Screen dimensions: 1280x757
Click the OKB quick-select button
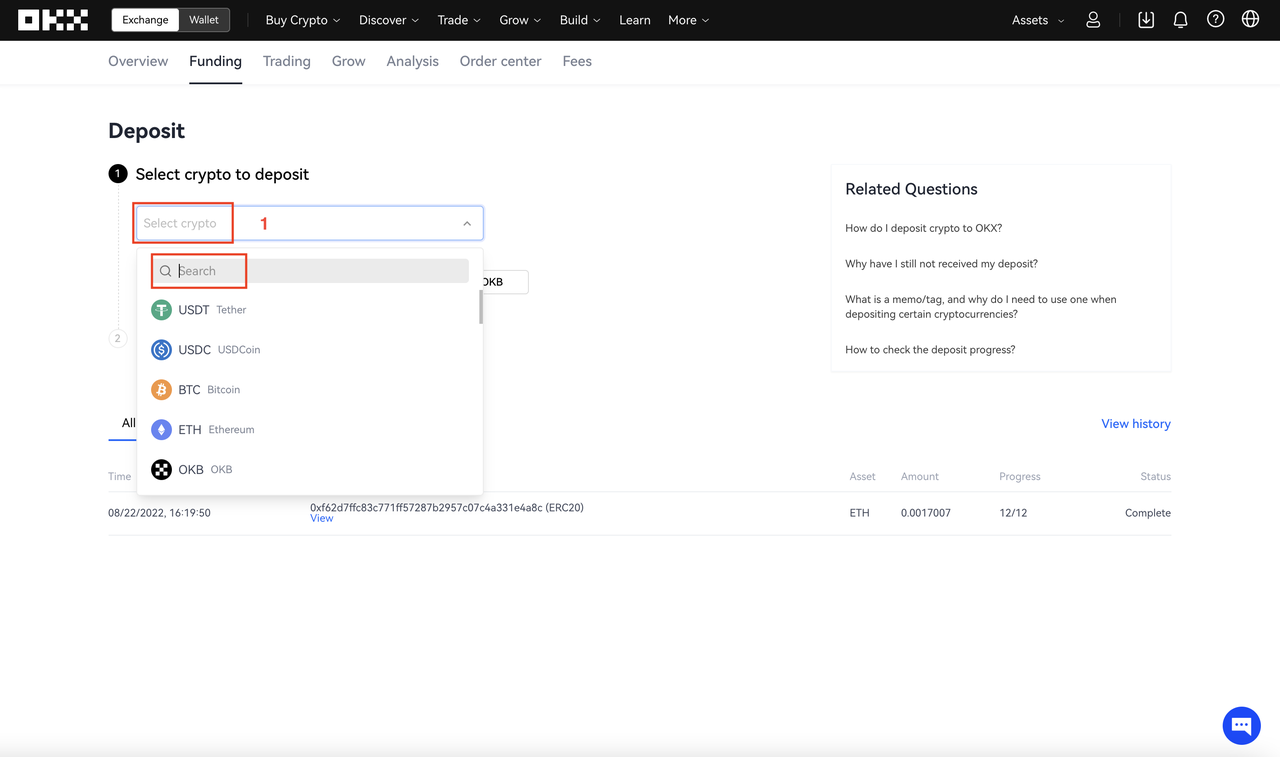tap(504, 282)
